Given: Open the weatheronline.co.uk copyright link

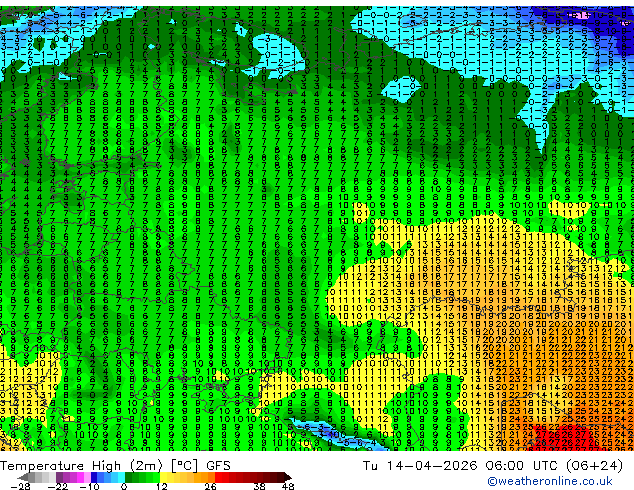Looking at the screenshot, I should [x=549, y=481].
